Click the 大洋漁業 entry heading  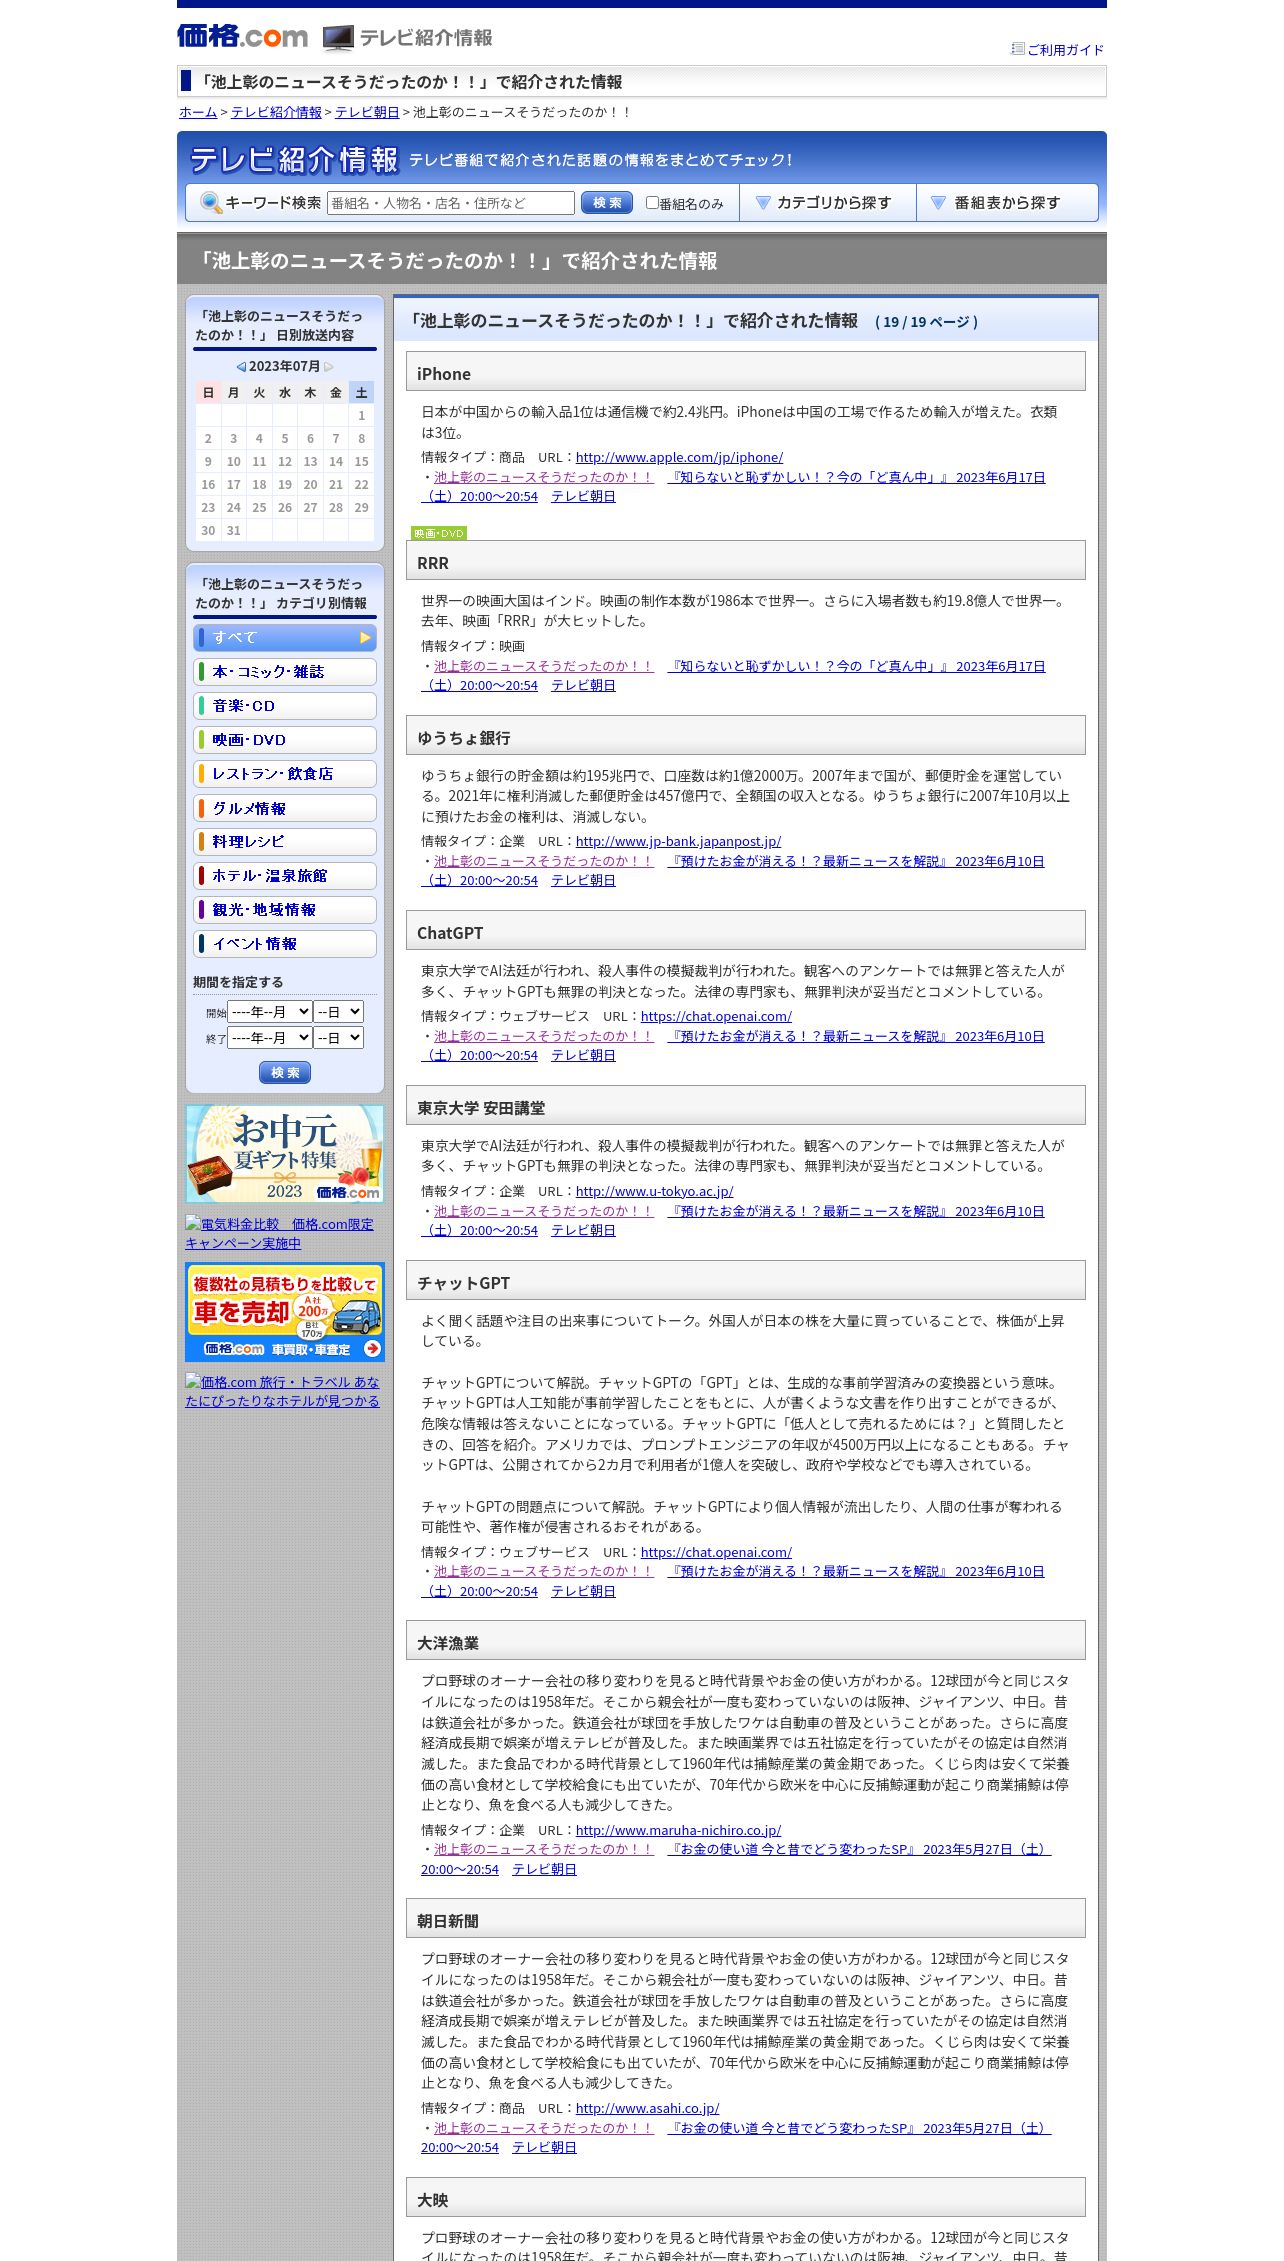click(x=448, y=1644)
